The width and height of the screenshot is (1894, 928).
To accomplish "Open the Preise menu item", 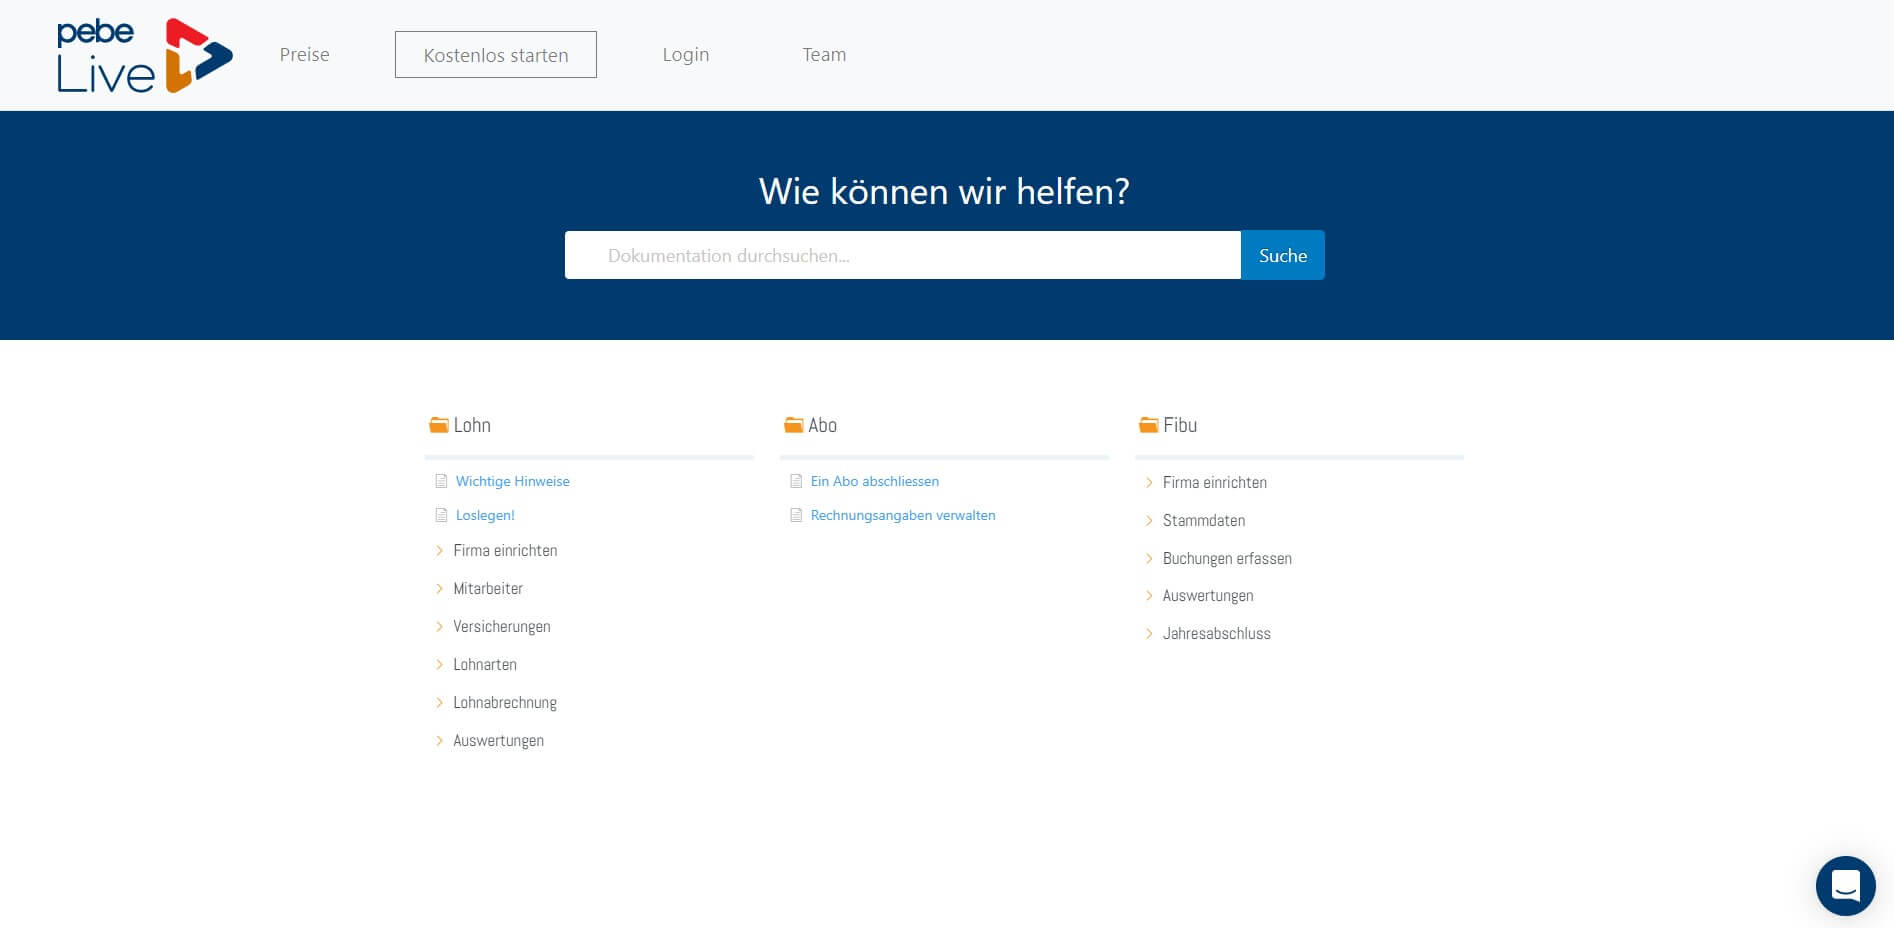I will pyautogui.click(x=304, y=55).
